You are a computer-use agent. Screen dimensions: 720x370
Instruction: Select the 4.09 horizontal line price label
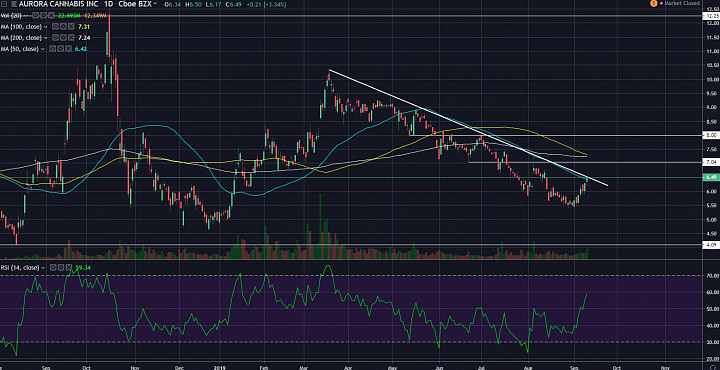[x=711, y=245]
